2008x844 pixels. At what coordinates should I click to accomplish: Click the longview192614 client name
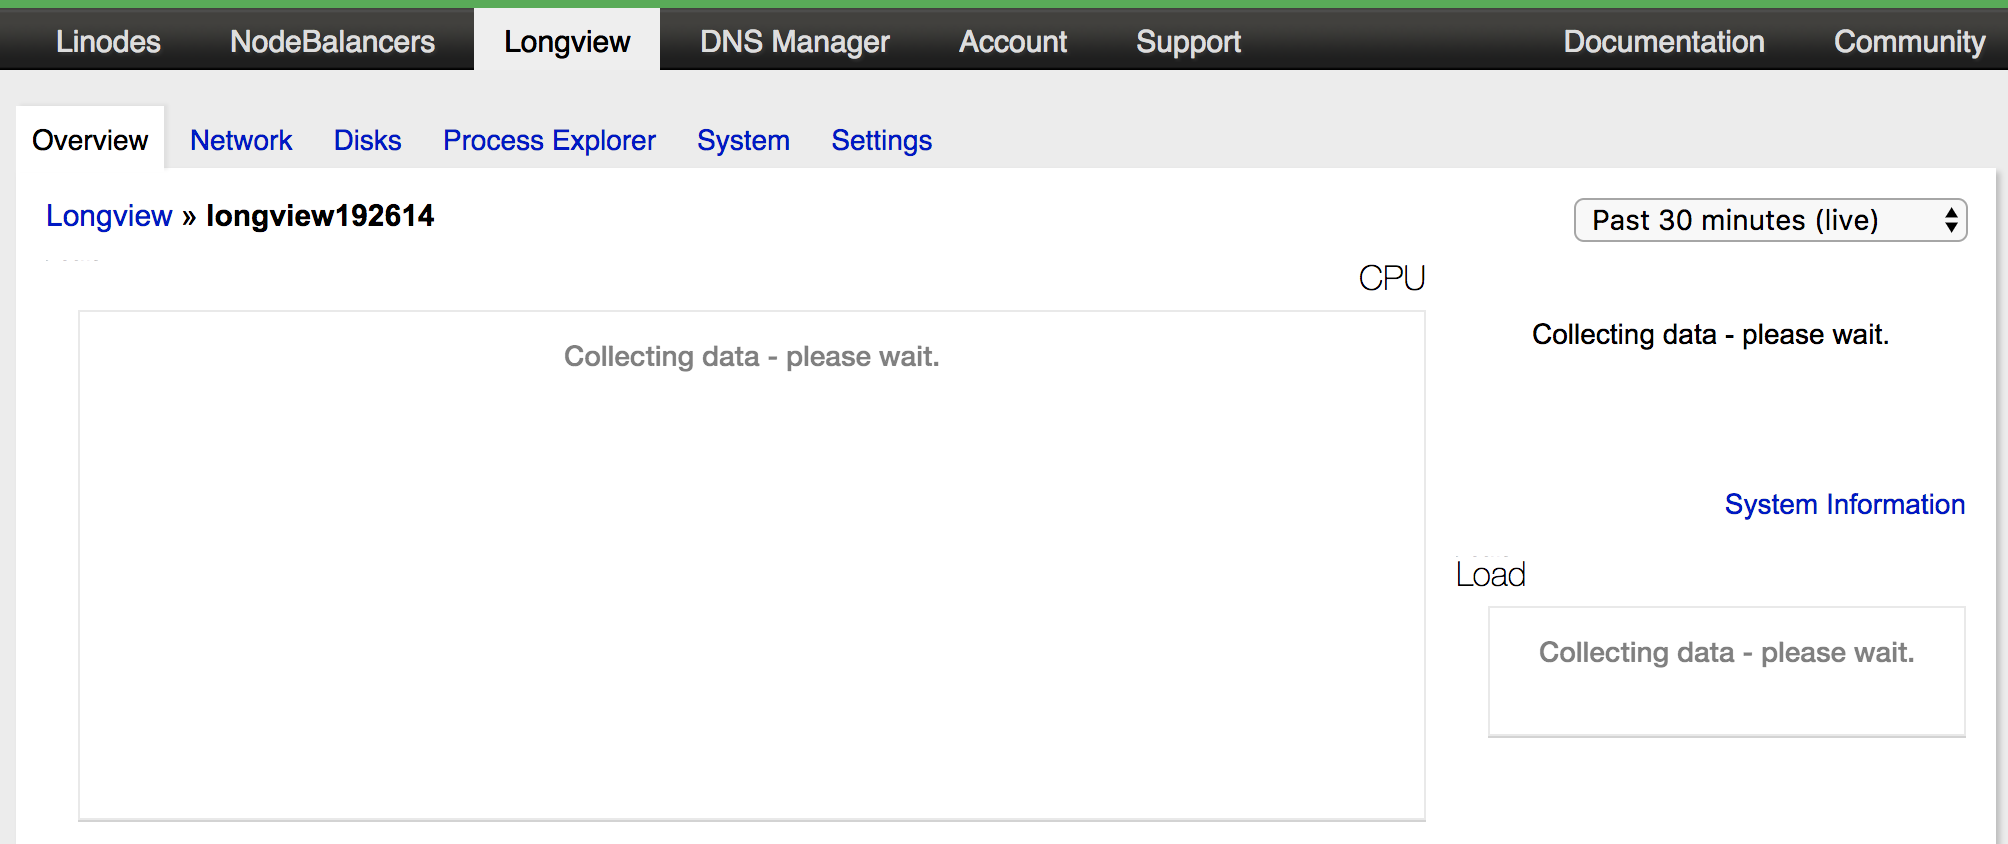(320, 216)
